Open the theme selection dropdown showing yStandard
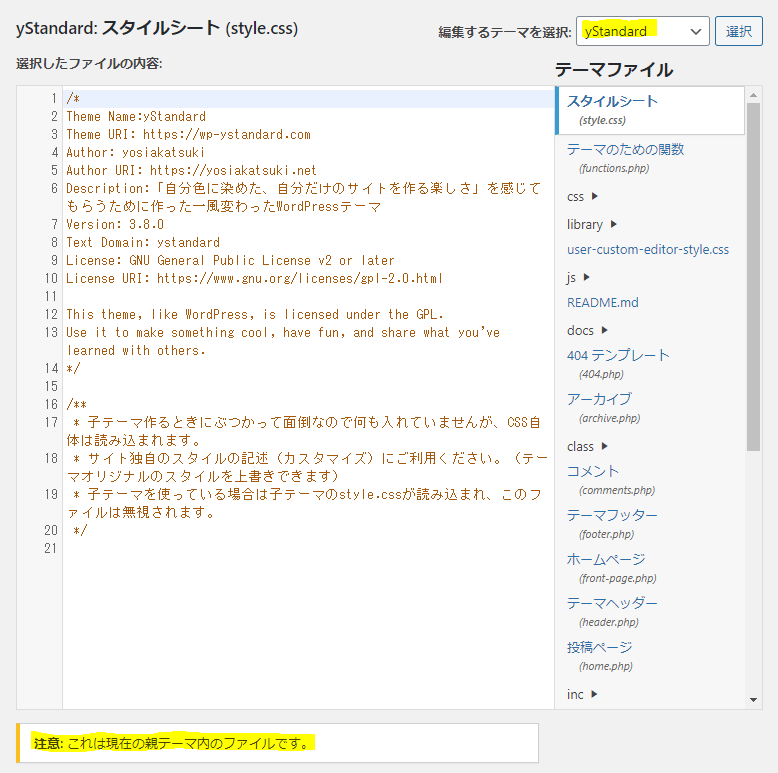The image size is (778, 773). click(x=643, y=31)
